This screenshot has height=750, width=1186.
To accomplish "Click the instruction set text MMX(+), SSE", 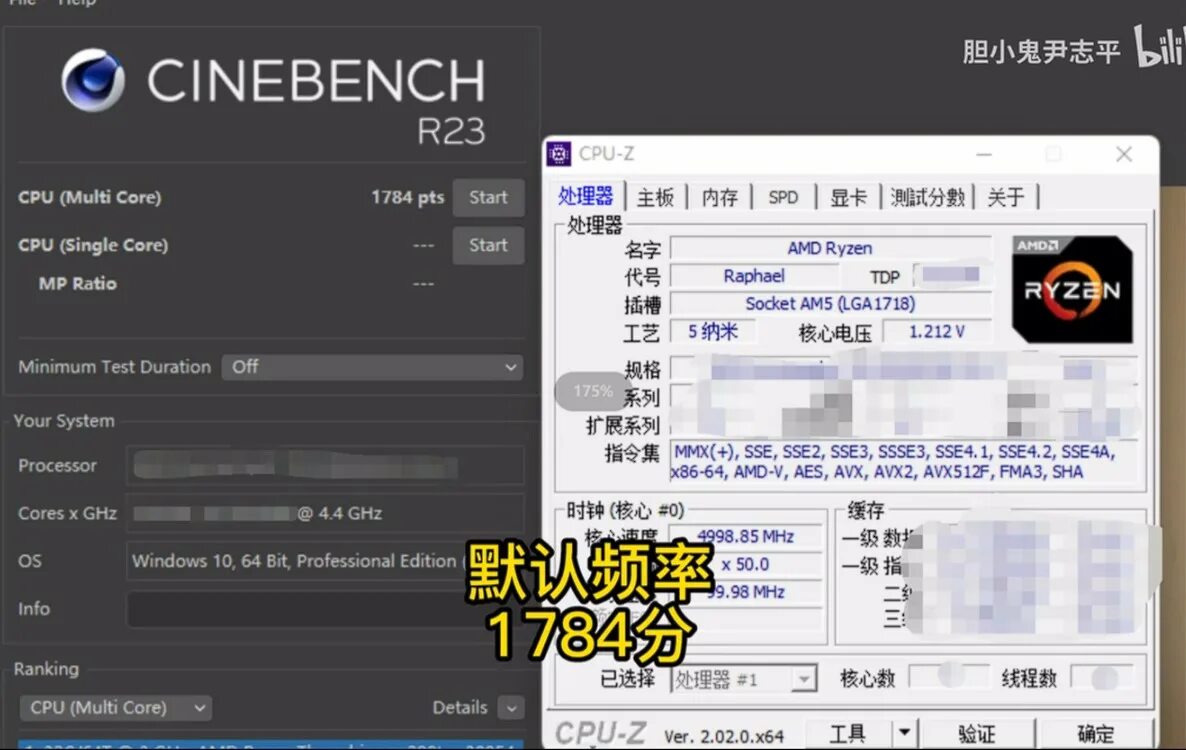I will [x=904, y=461].
